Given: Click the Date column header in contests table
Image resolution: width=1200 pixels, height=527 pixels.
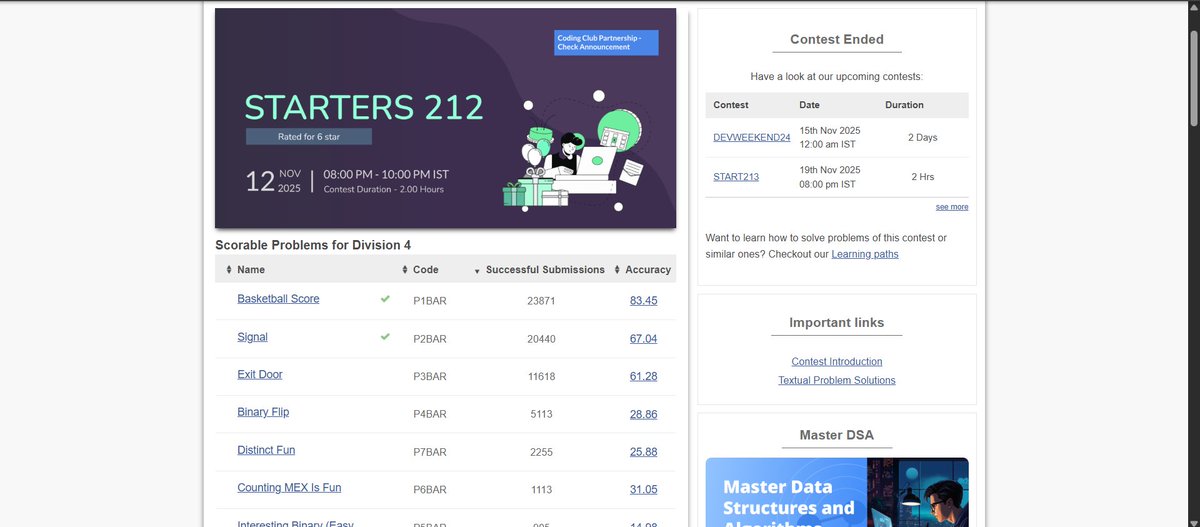Looking at the screenshot, I should click(810, 105).
